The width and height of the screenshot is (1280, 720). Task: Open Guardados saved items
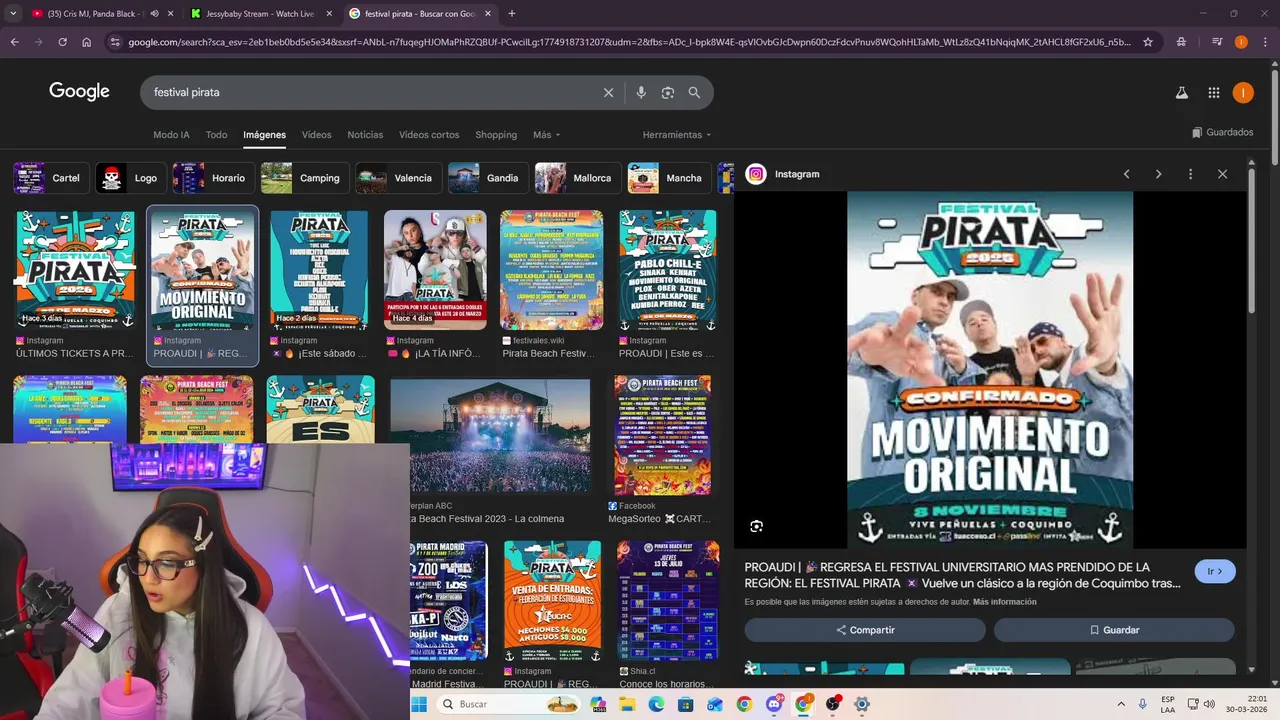click(1222, 132)
